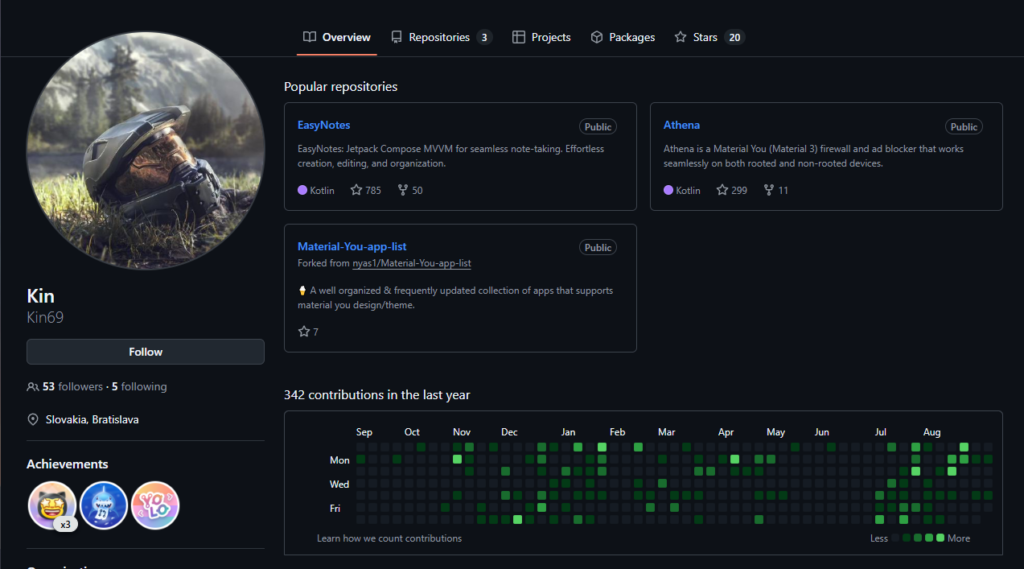
Task: Click the Slovakia, Bratislava location text
Action: [92, 419]
